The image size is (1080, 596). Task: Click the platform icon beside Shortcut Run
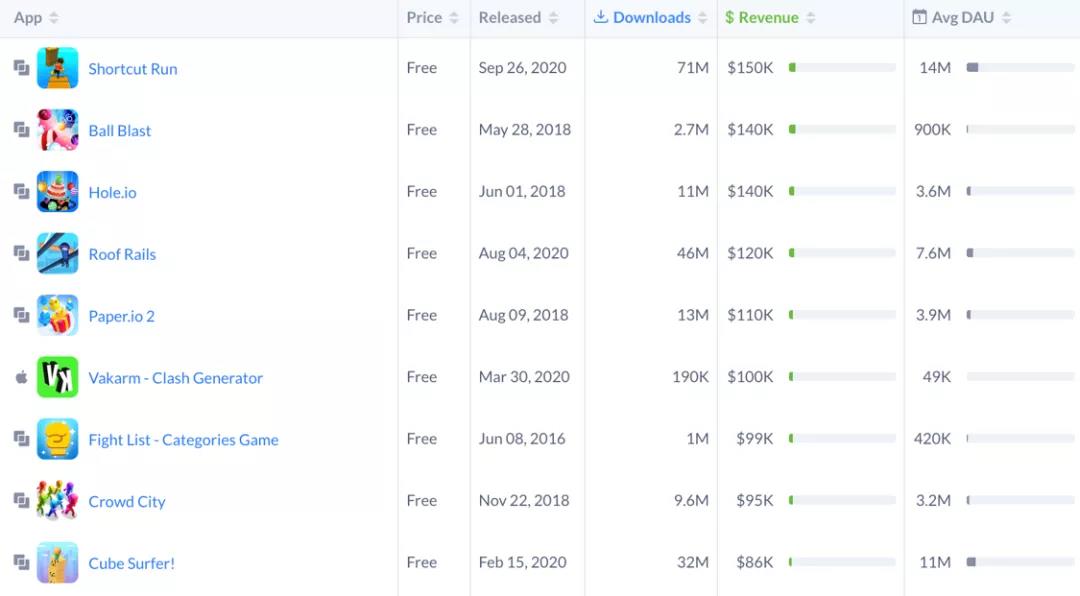pos(21,68)
